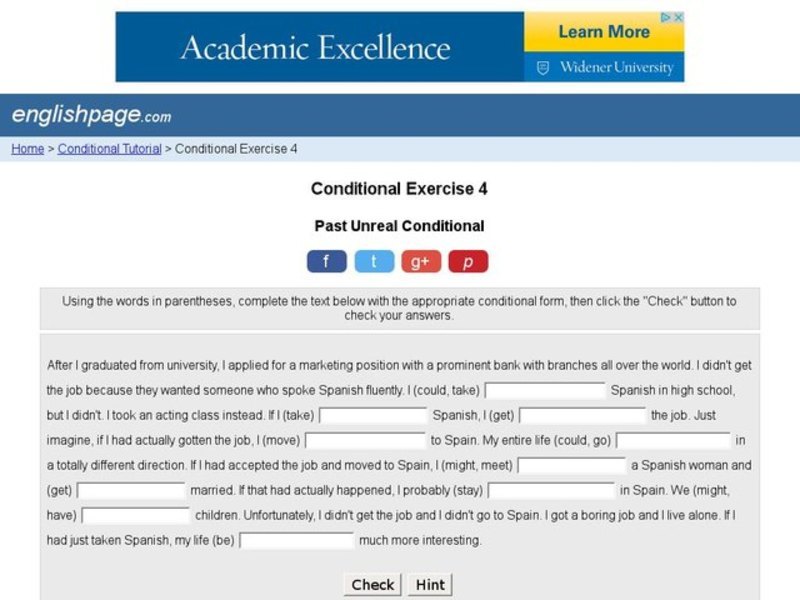Pin the exercise to Pinterest
Image resolution: width=800 pixels, height=600 pixels.
tap(469, 260)
